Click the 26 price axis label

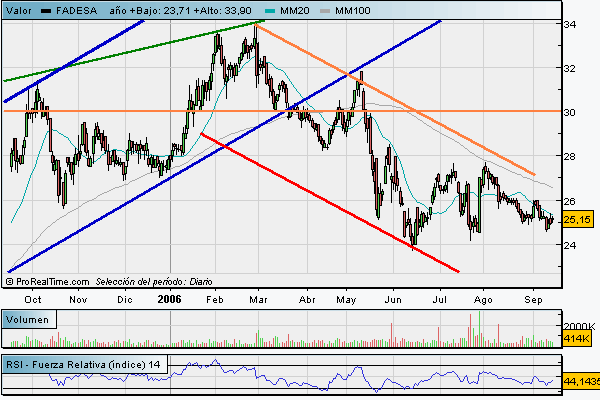pos(569,201)
